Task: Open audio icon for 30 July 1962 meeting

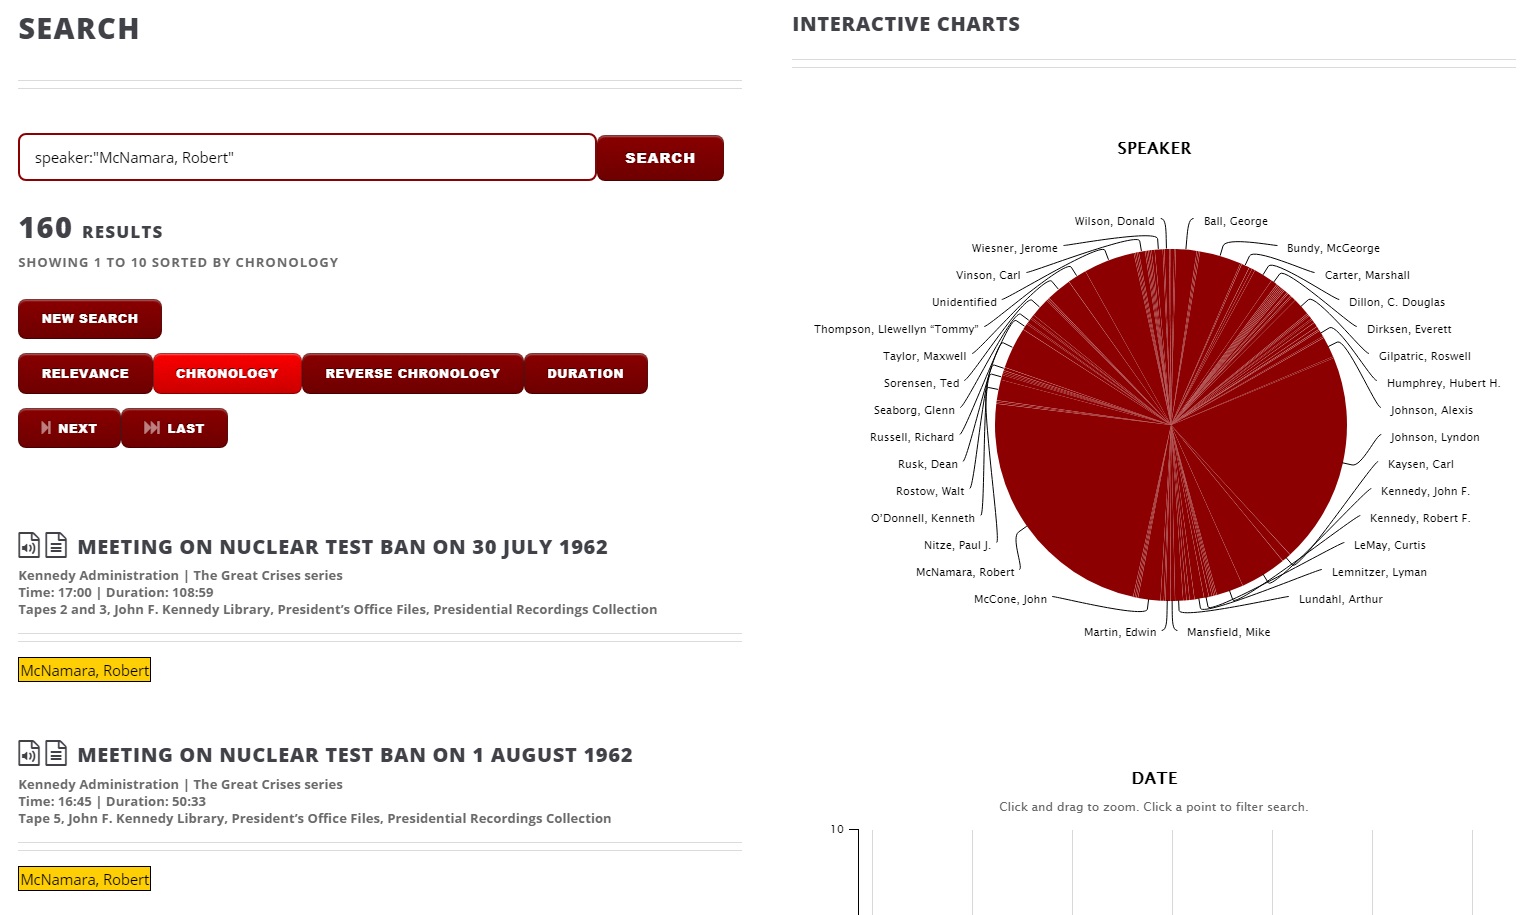Action: click(29, 545)
